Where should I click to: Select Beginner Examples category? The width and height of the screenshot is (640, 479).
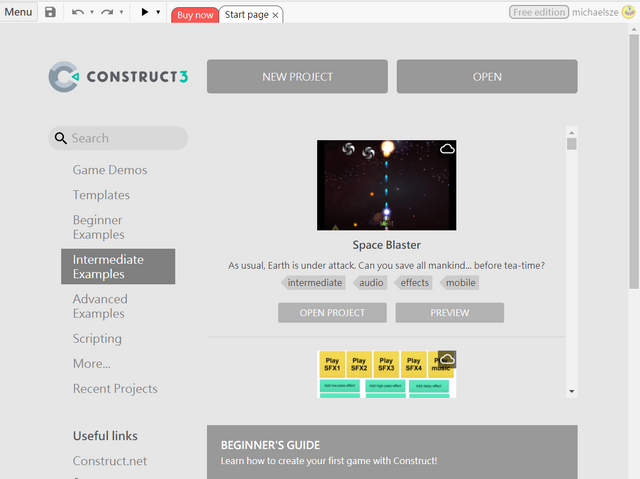tap(98, 227)
